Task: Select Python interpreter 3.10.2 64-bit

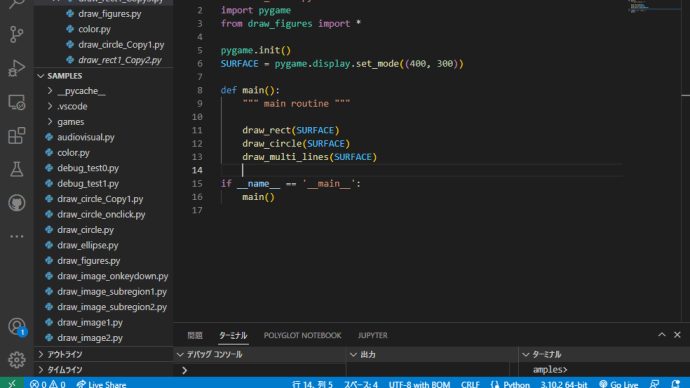Action: (x=564, y=384)
